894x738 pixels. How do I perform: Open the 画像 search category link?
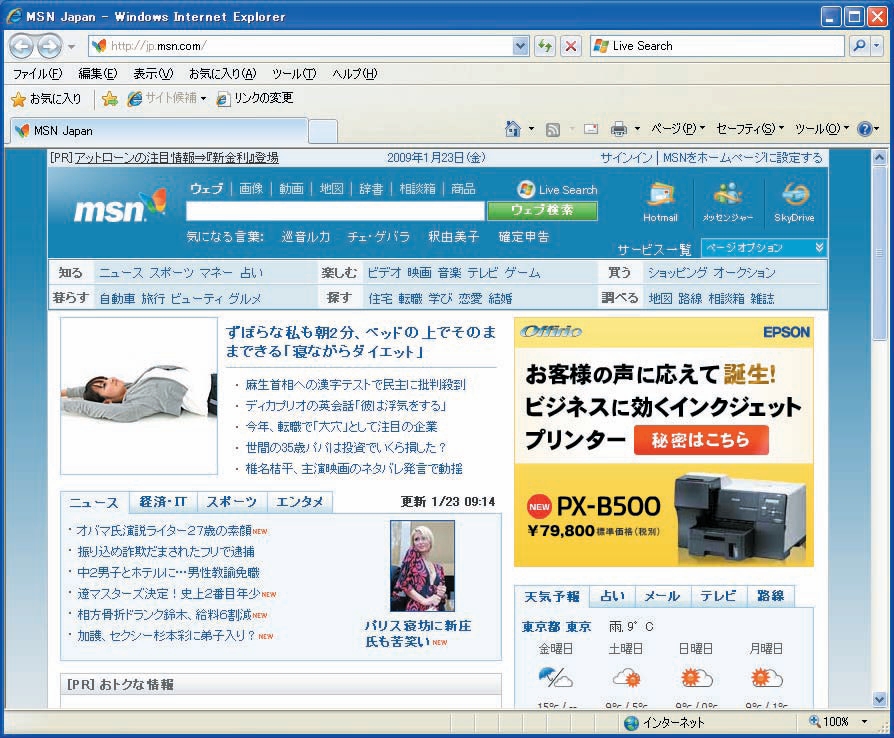pyautogui.click(x=251, y=189)
